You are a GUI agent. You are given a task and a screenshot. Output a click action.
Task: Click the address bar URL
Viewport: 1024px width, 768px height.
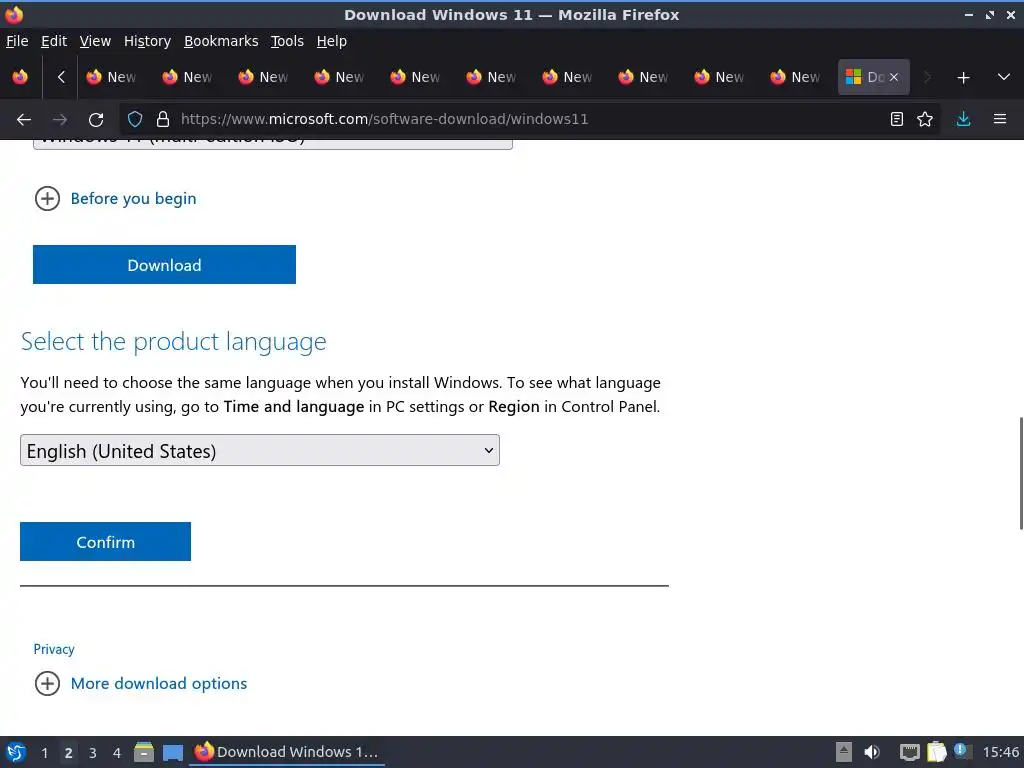point(385,119)
